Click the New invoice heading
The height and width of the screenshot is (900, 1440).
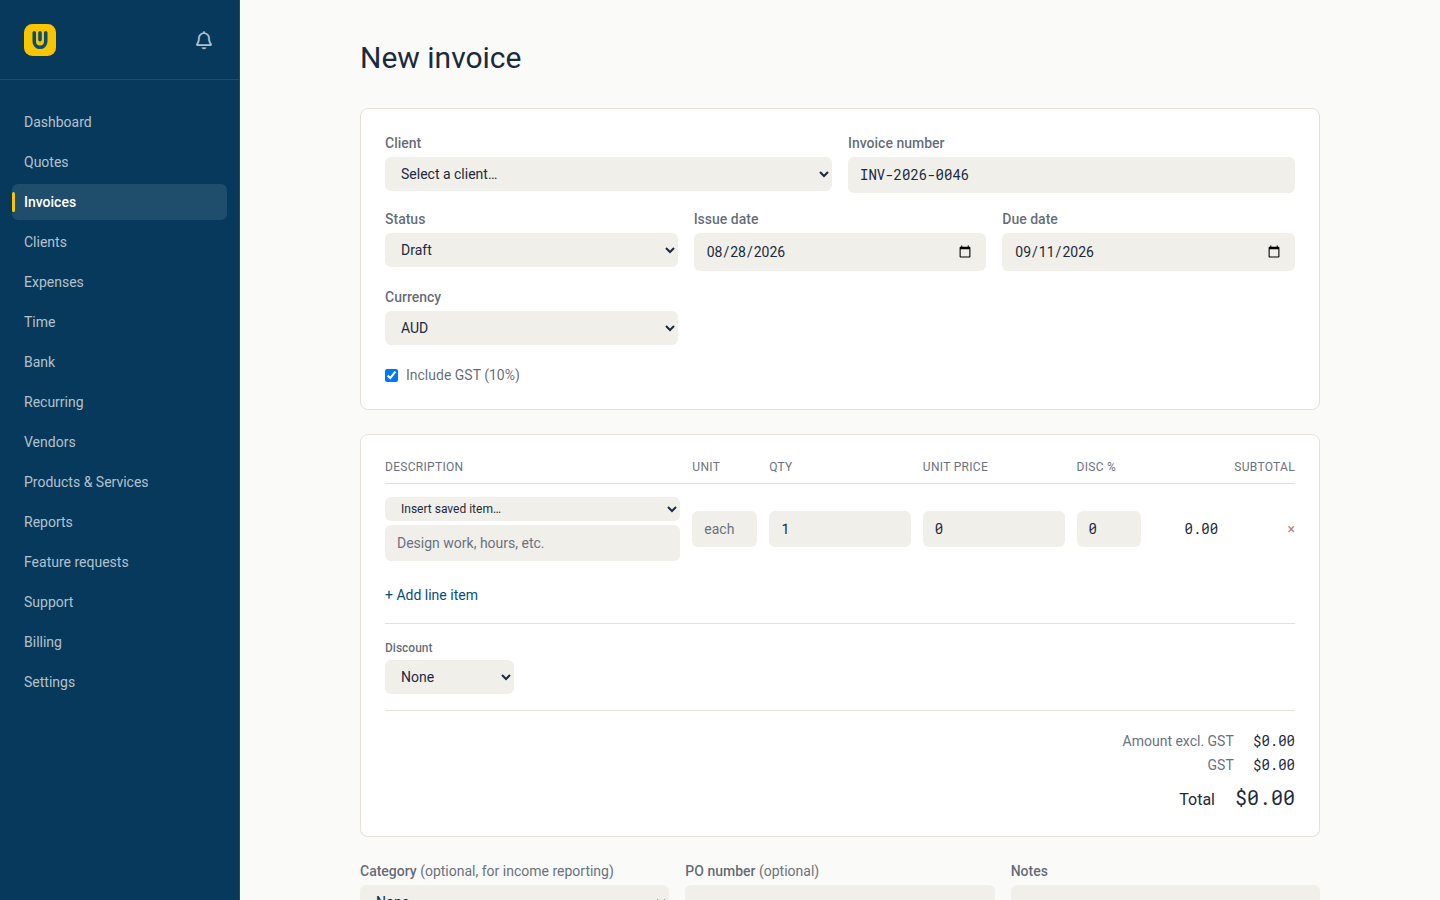point(441,58)
